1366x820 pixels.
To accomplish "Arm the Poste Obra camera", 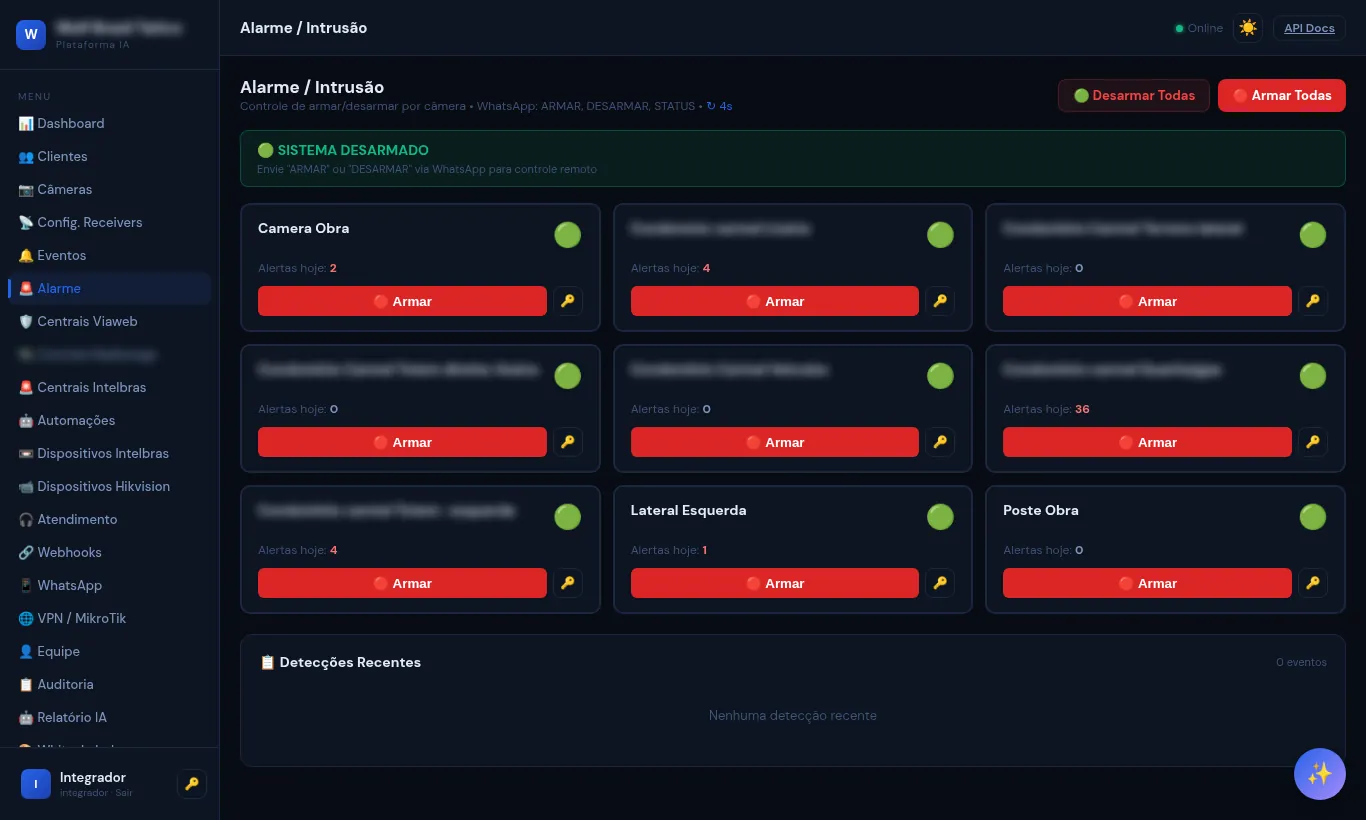I will coord(1147,583).
